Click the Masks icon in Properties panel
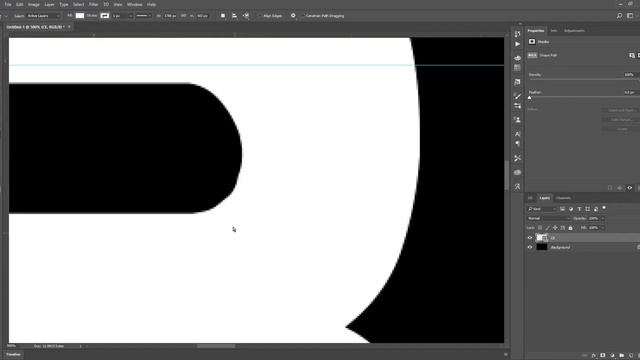The height and width of the screenshot is (360, 640). pos(532,42)
